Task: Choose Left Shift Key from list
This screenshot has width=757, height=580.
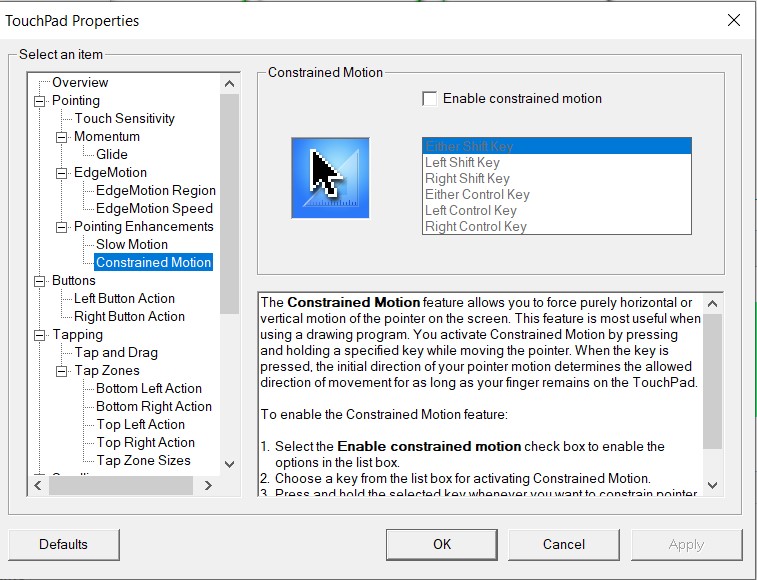Action: [462, 162]
